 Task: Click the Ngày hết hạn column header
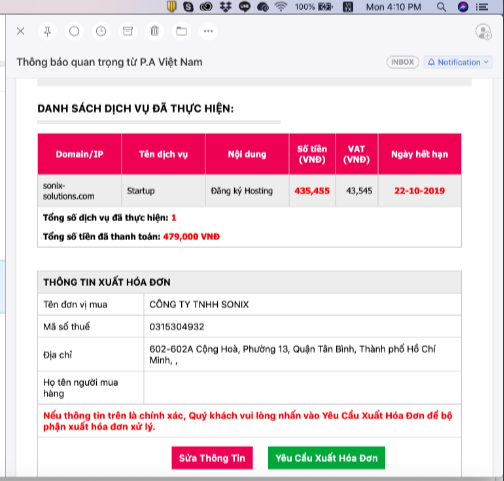420,154
